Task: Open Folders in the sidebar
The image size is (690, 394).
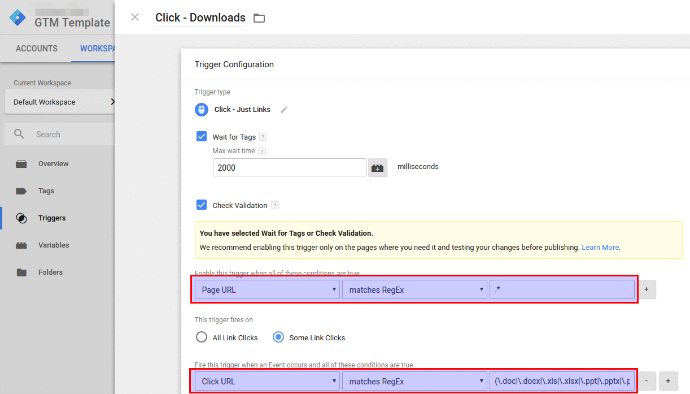Action: click(51, 272)
